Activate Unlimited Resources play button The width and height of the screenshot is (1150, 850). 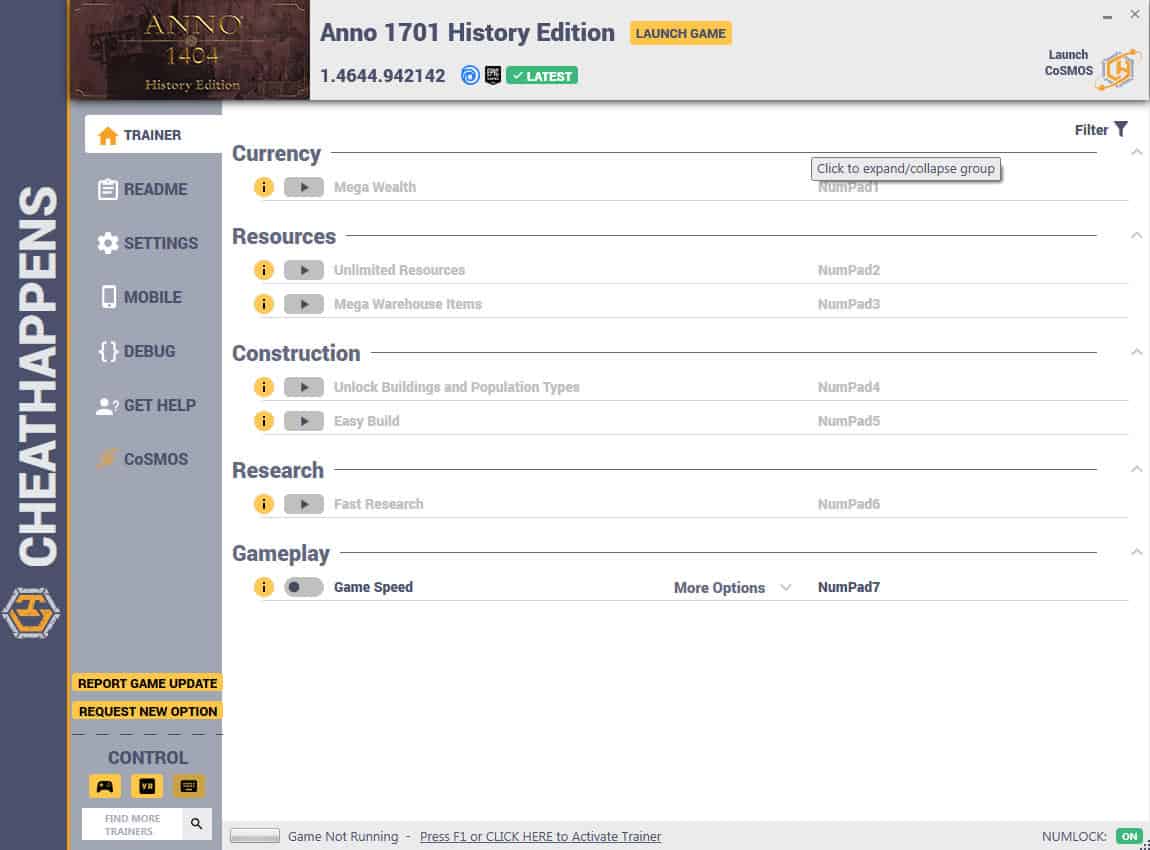pos(304,270)
